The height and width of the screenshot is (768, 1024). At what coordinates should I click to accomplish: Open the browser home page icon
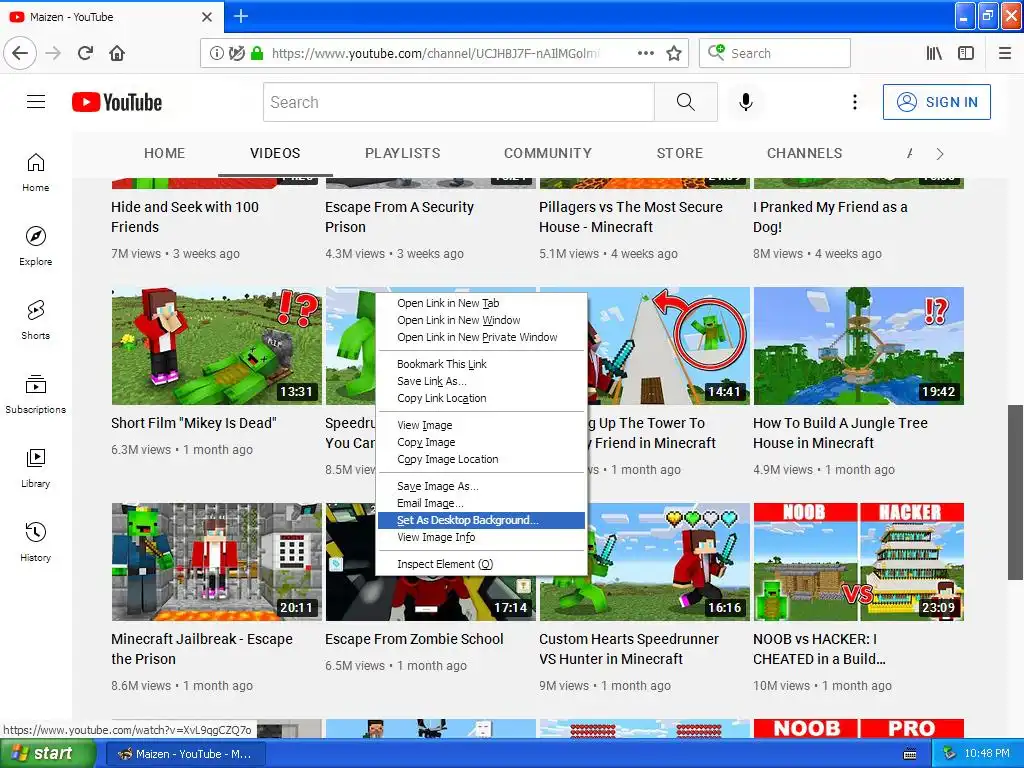(117, 53)
